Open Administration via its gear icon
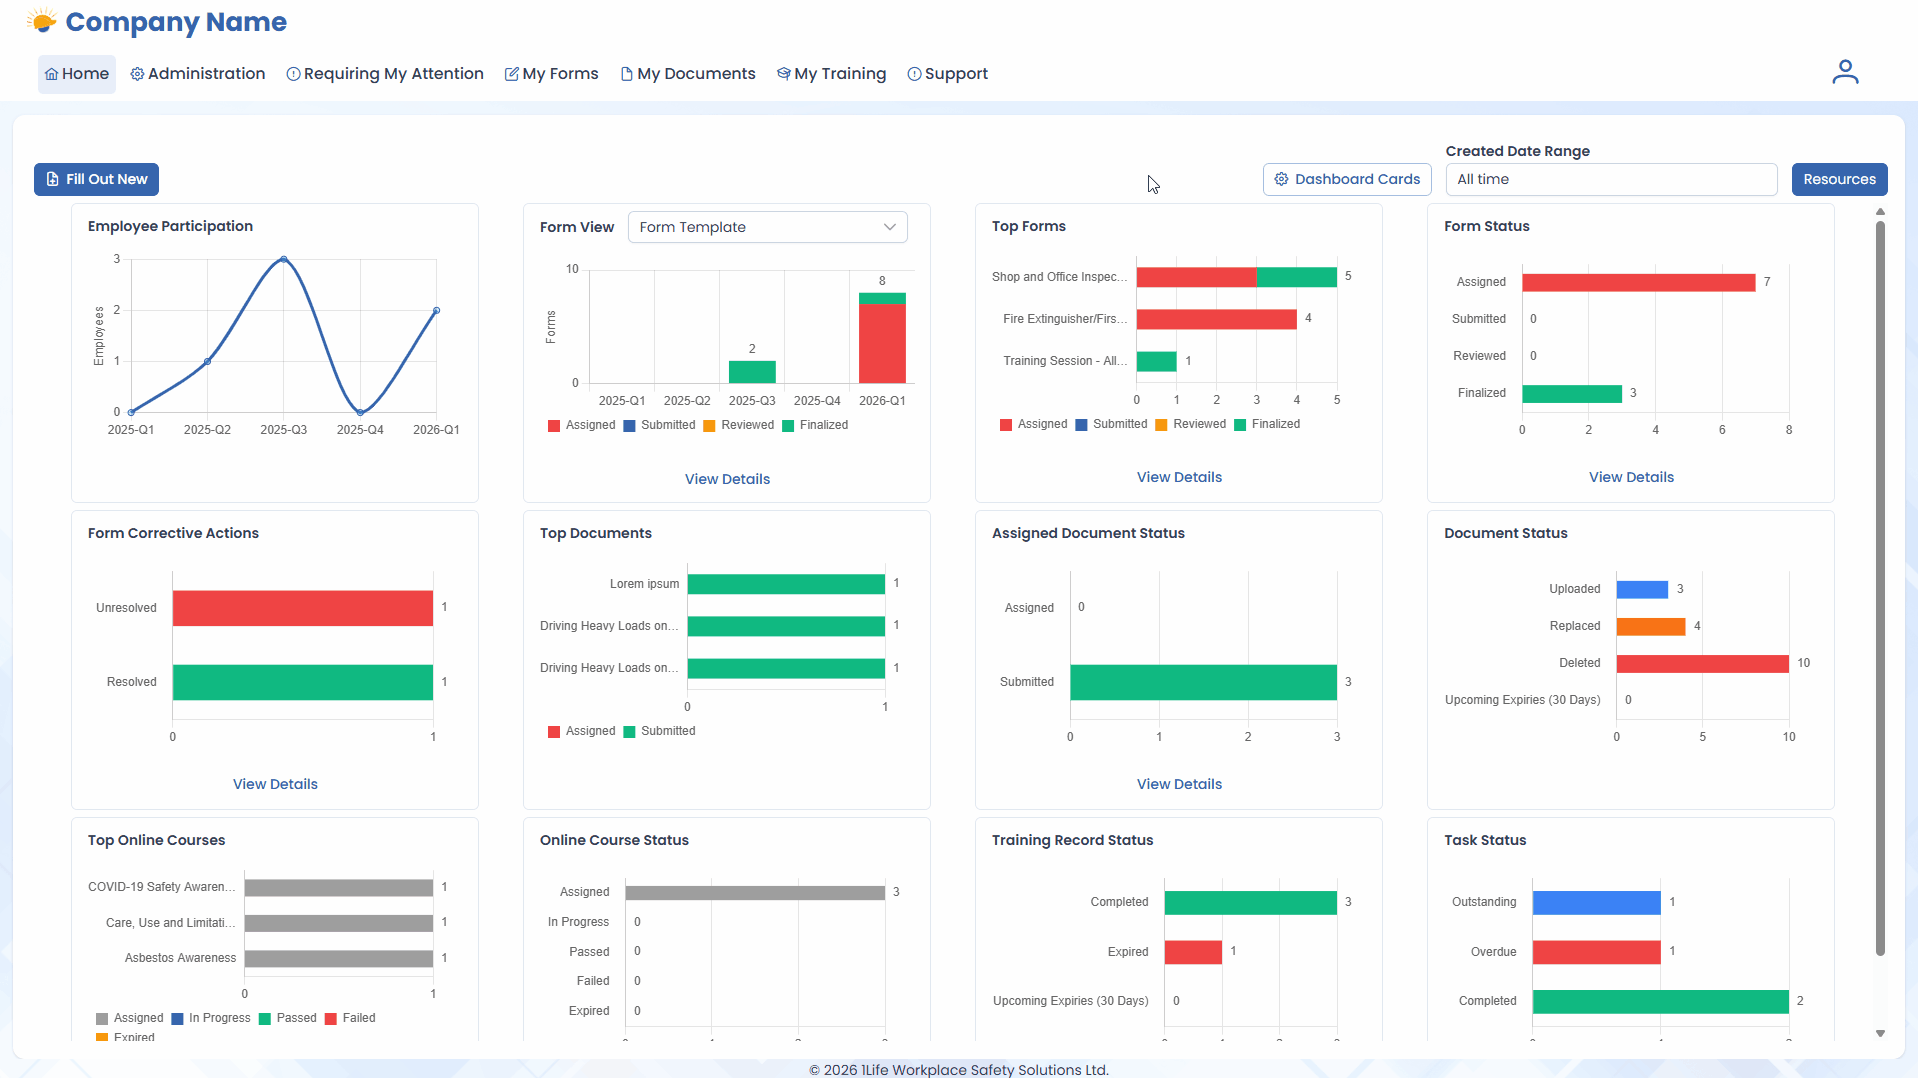This screenshot has height=1078, width=1918. (137, 73)
